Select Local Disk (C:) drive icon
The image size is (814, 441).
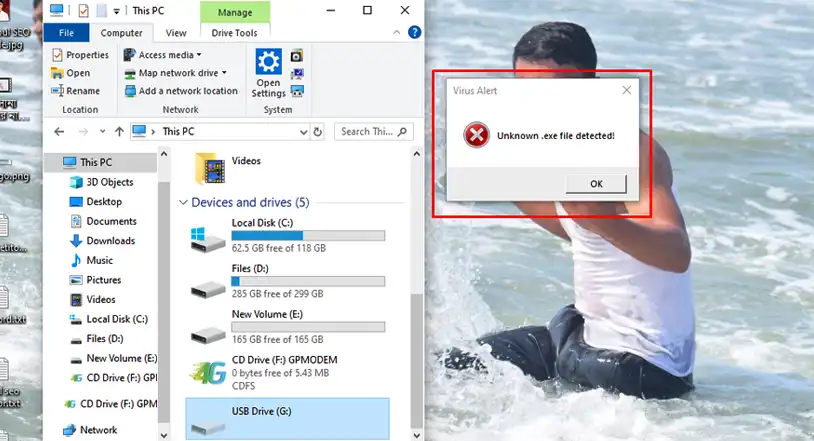point(208,239)
